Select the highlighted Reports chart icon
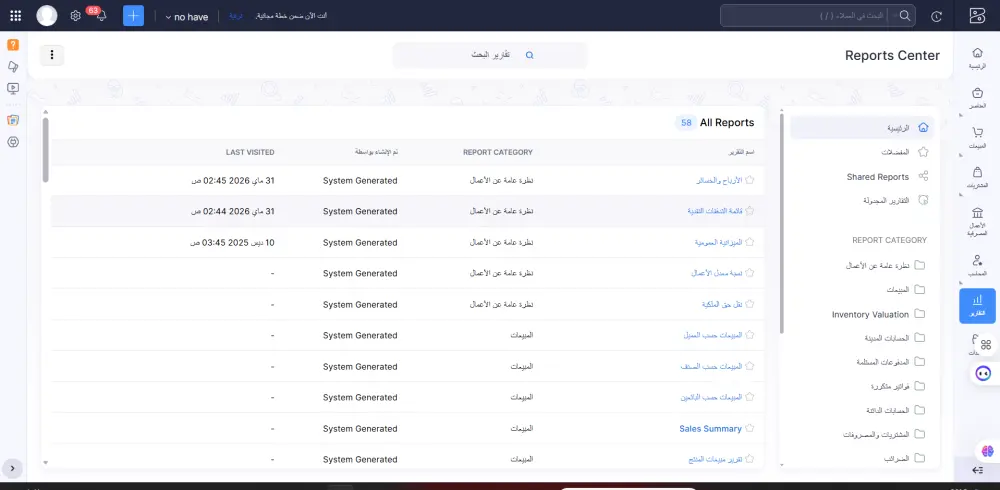This screenshot has width=1000, height=490. [977, 306]
